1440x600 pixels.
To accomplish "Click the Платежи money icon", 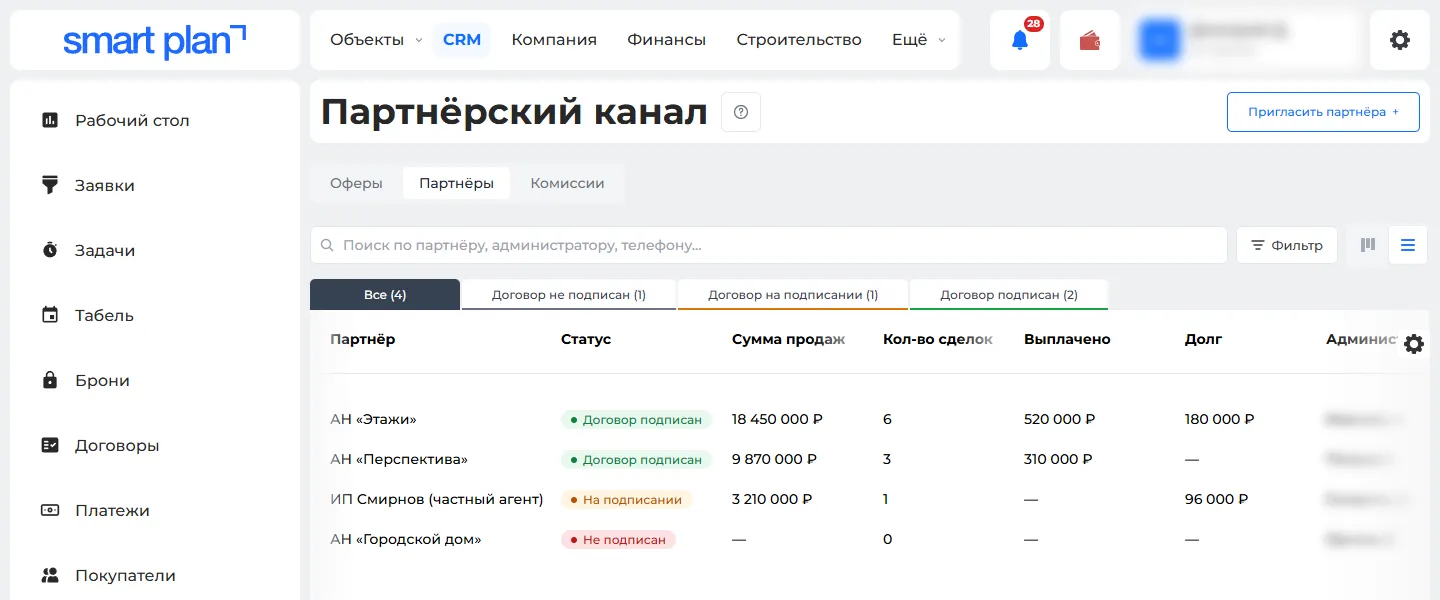I will (50, 510).
